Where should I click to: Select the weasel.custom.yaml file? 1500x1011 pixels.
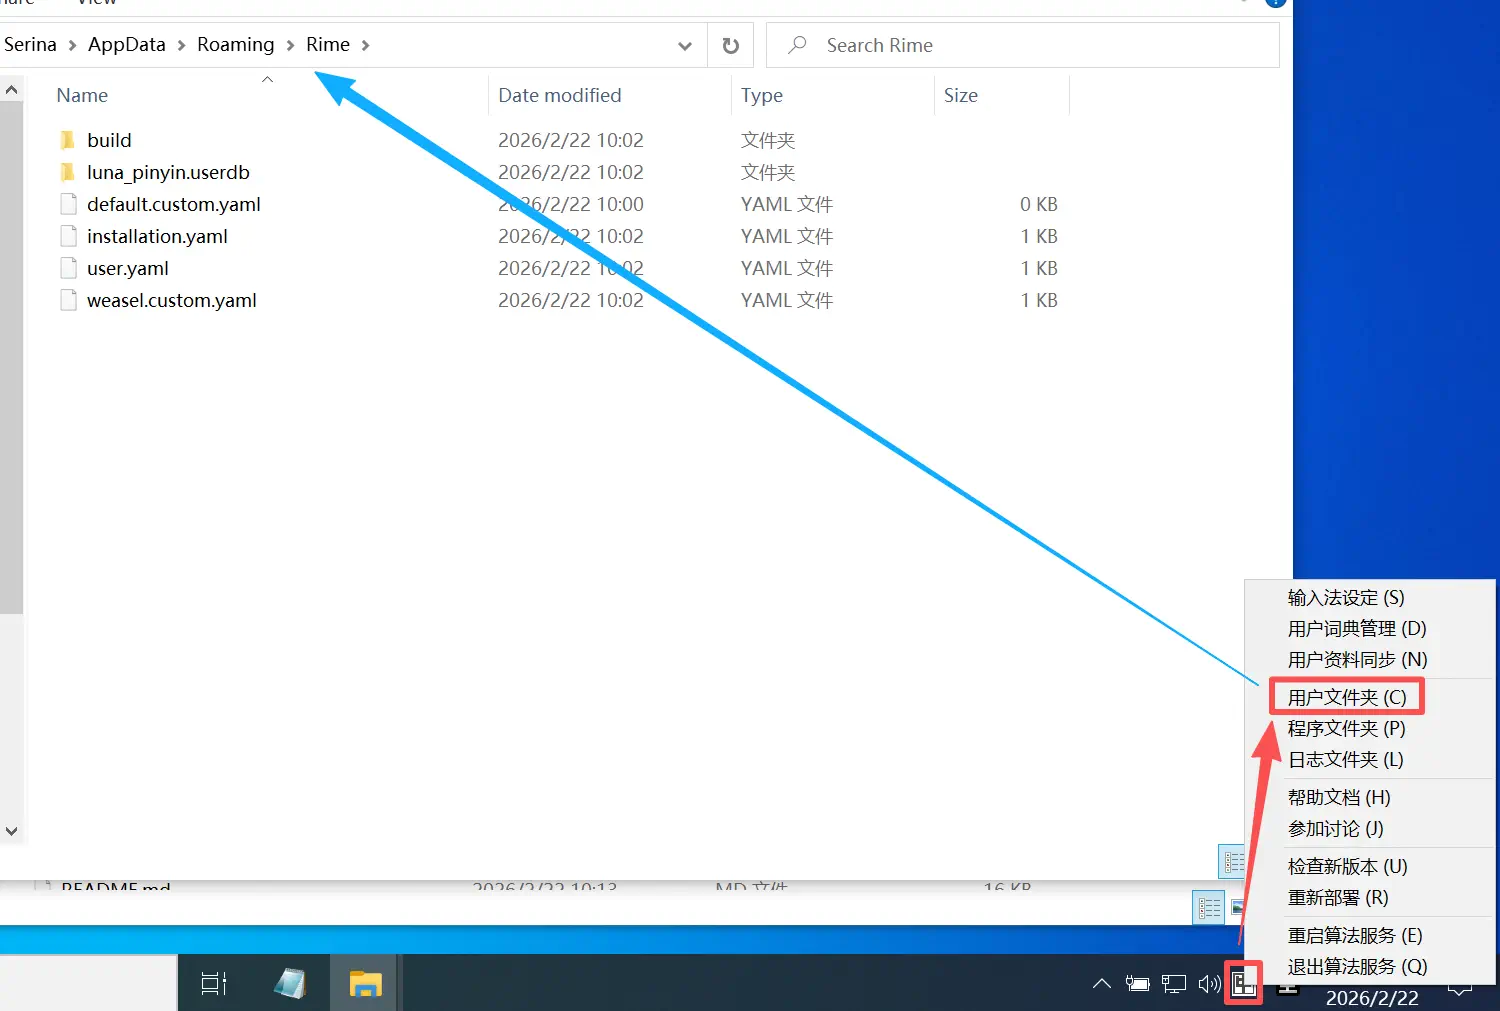tap(171, 301)
